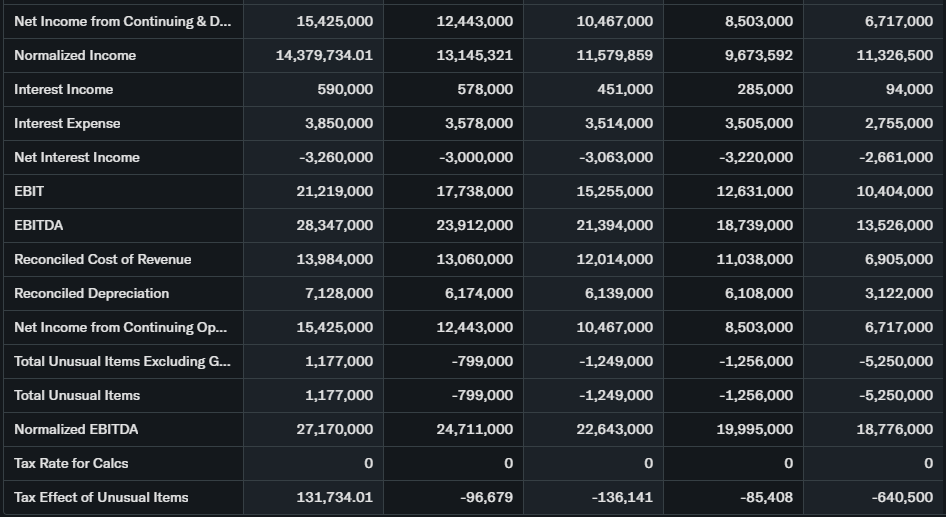Viewport: 946px width, 517px height.
Task: Click the "Interest Expense" row label
Action: 67,123
